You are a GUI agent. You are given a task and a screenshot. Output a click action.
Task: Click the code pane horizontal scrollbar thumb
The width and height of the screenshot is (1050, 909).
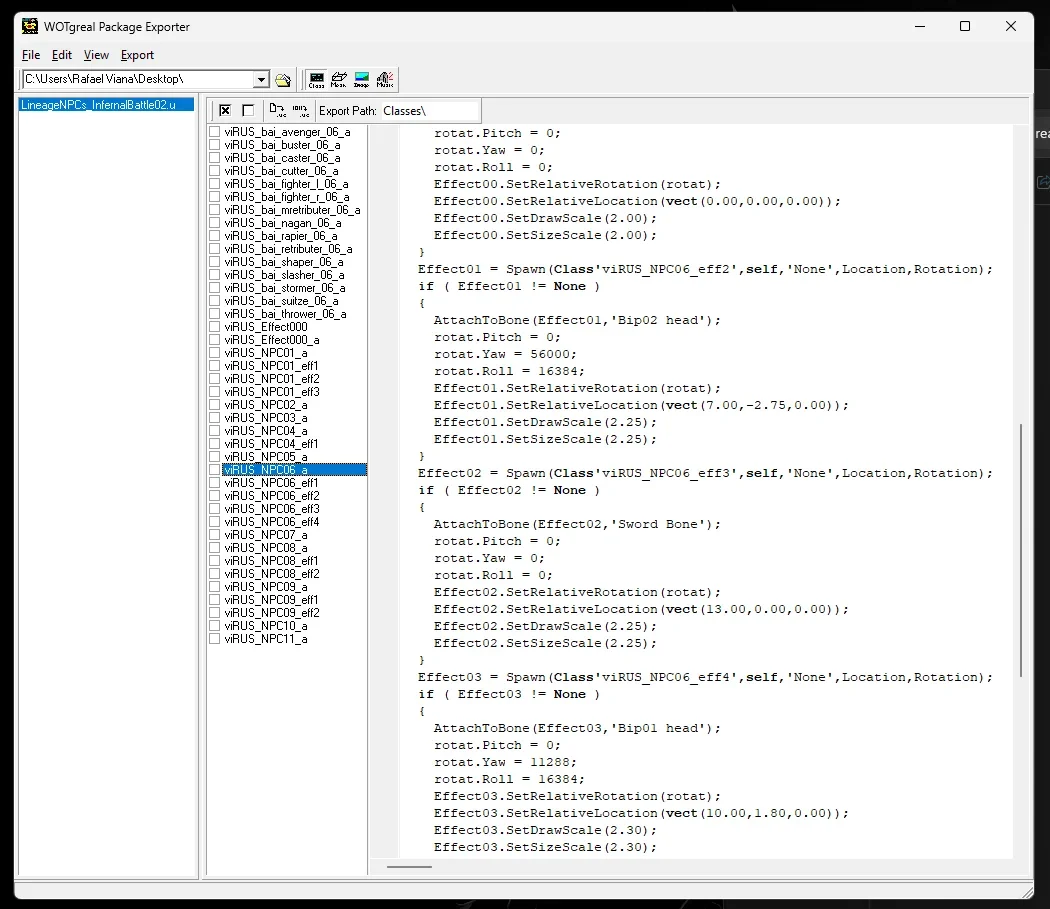tap(409, 867)
